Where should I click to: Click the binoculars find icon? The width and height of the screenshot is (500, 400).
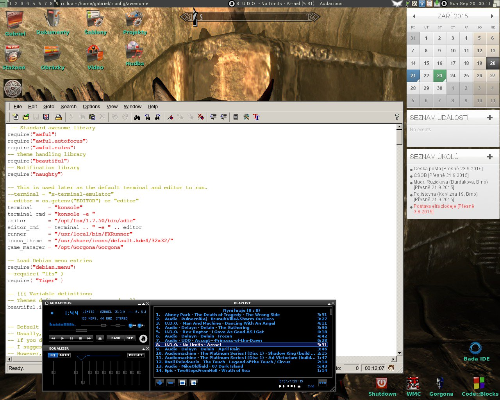tap(137, 117)
